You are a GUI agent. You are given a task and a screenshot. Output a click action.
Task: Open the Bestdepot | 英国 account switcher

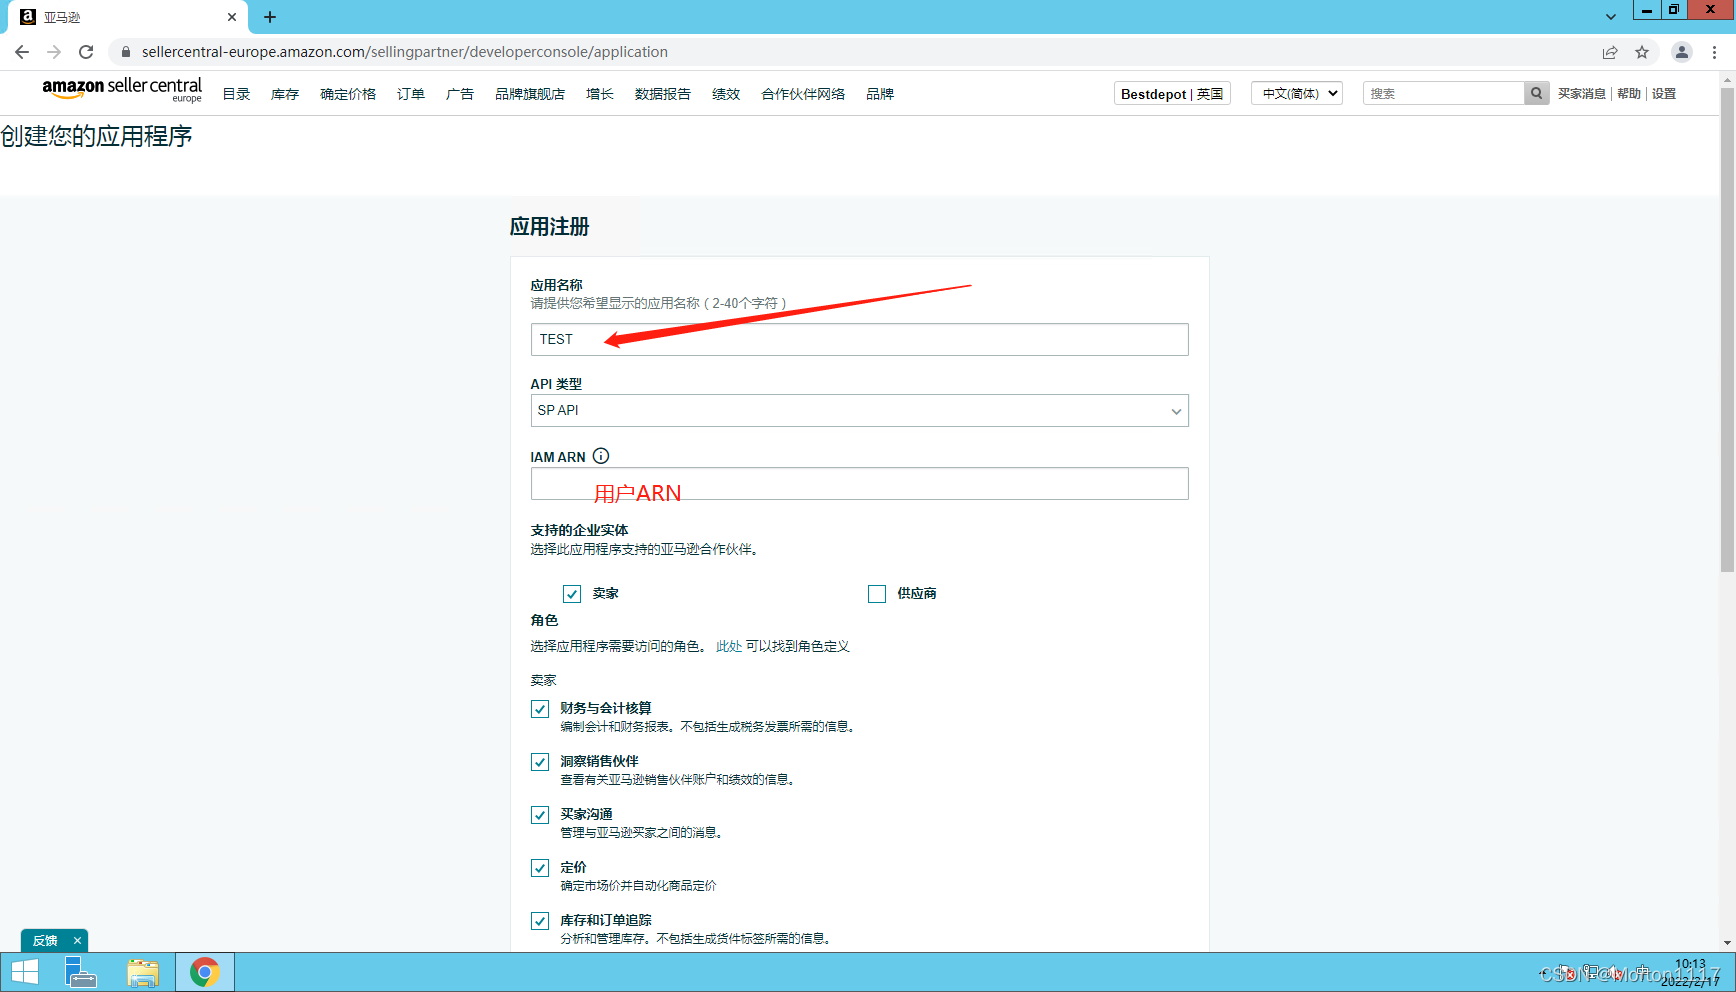pyautogui.click(x=1172, y=94)
